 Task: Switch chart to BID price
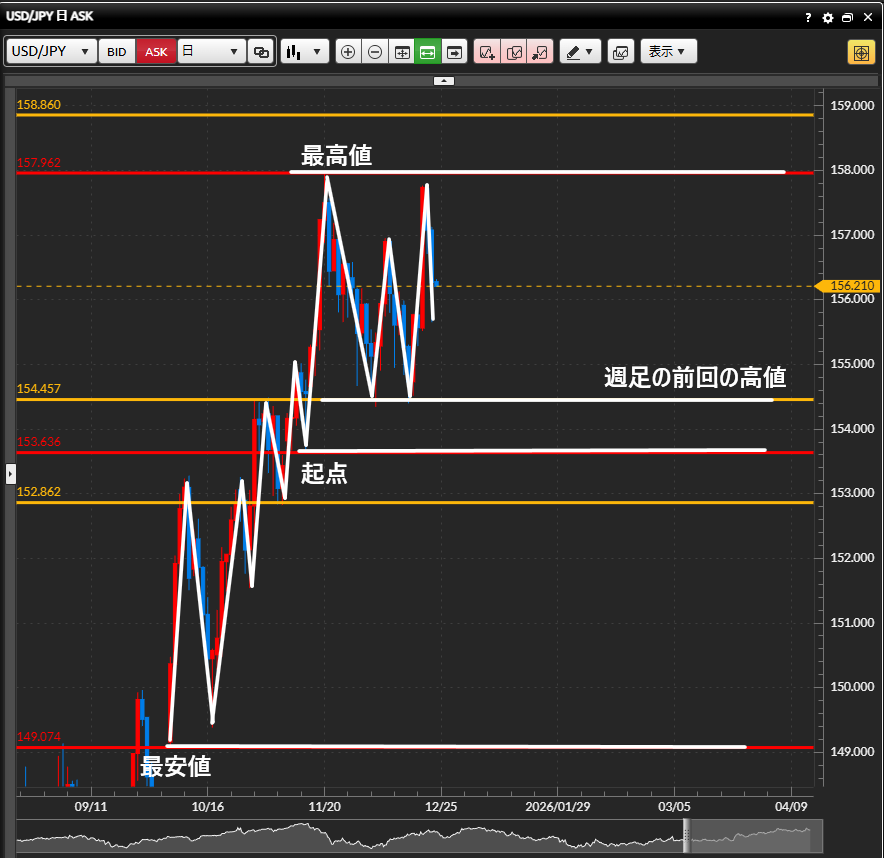117,52
